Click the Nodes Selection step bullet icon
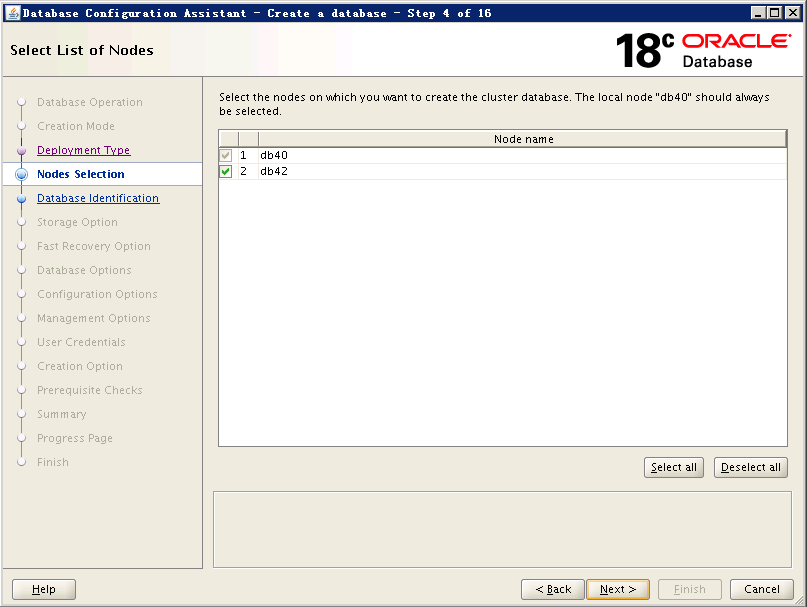 (21, 175)
